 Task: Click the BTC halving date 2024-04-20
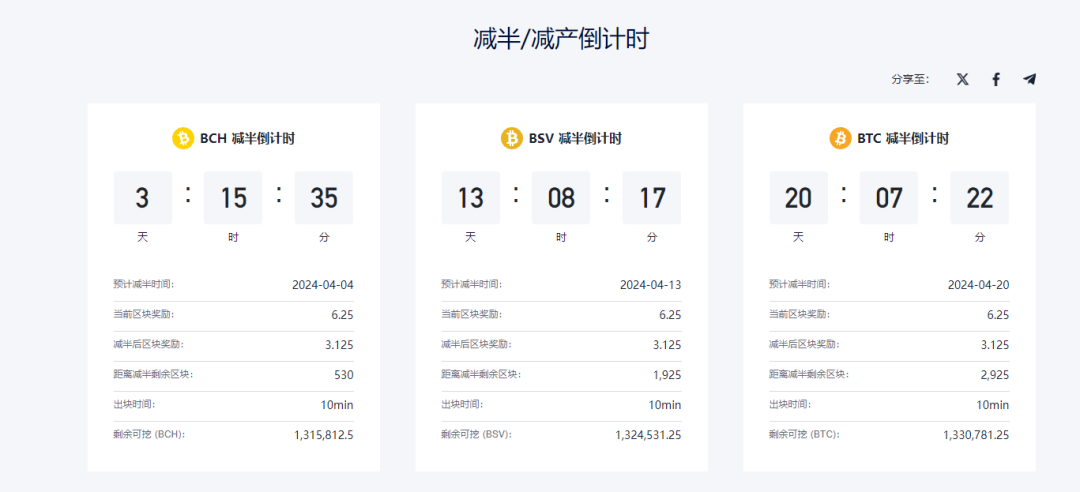click(978, 285)
